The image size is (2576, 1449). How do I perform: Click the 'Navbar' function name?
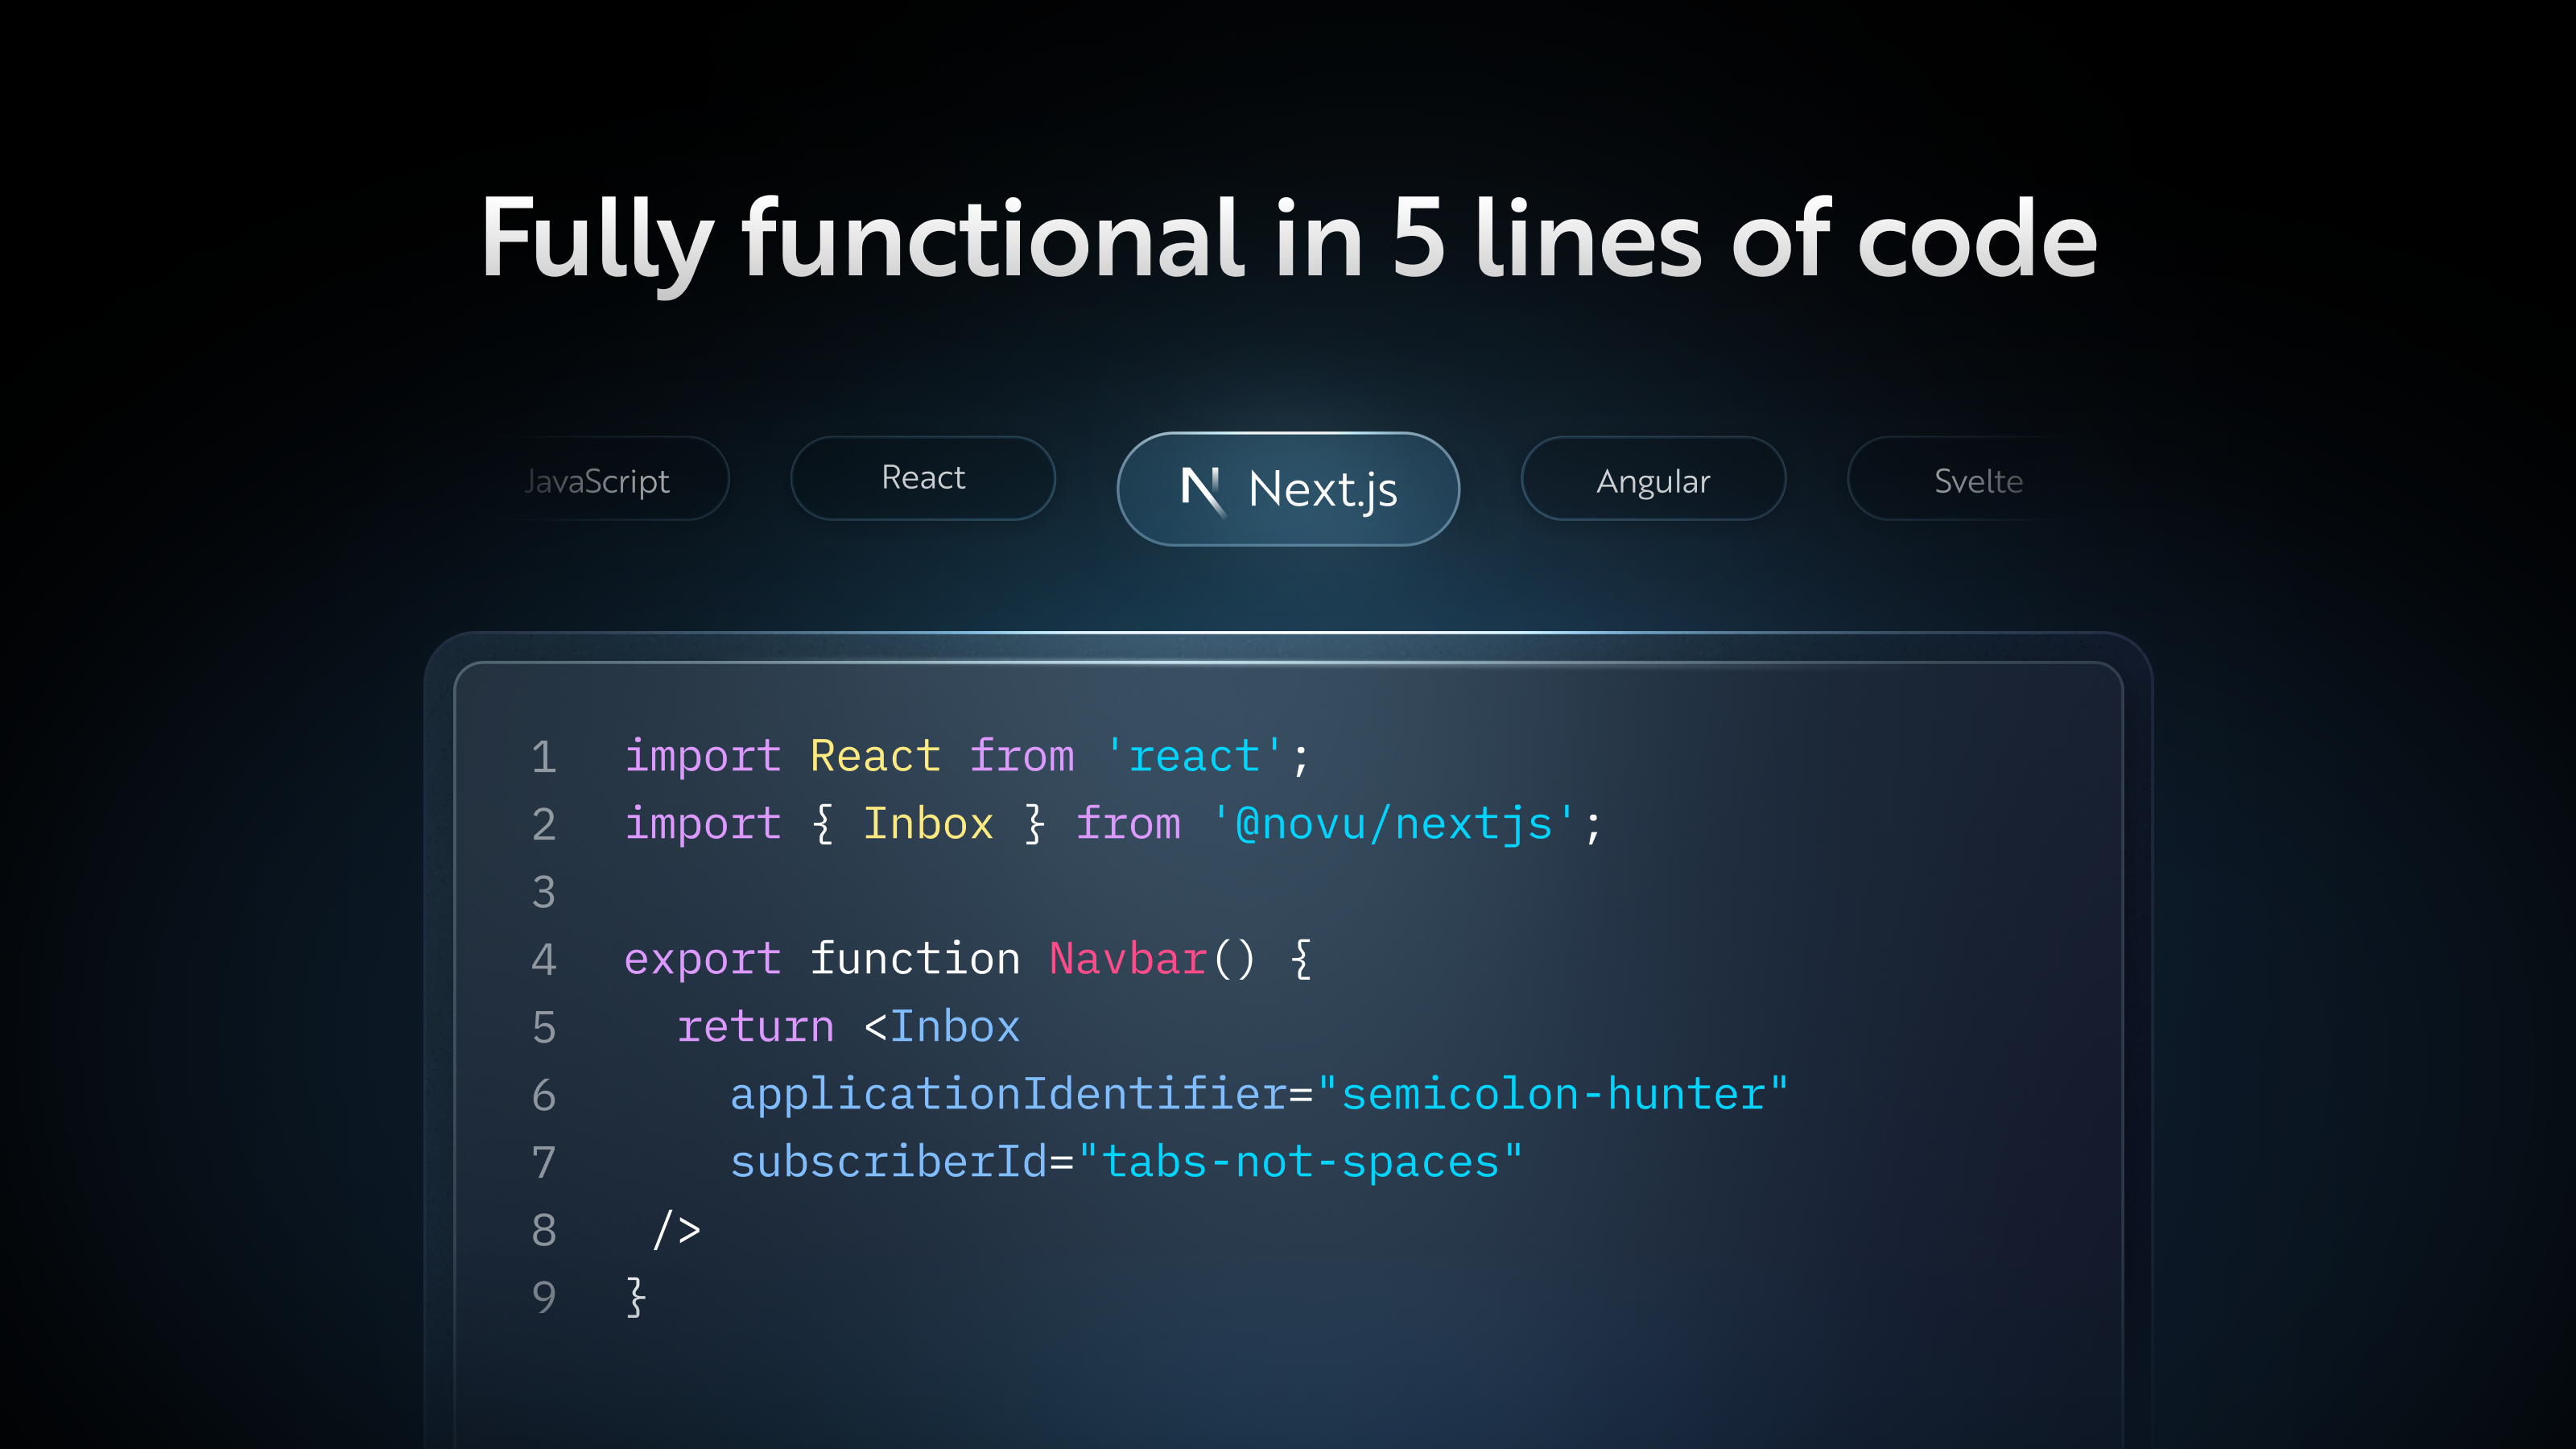1128,959
